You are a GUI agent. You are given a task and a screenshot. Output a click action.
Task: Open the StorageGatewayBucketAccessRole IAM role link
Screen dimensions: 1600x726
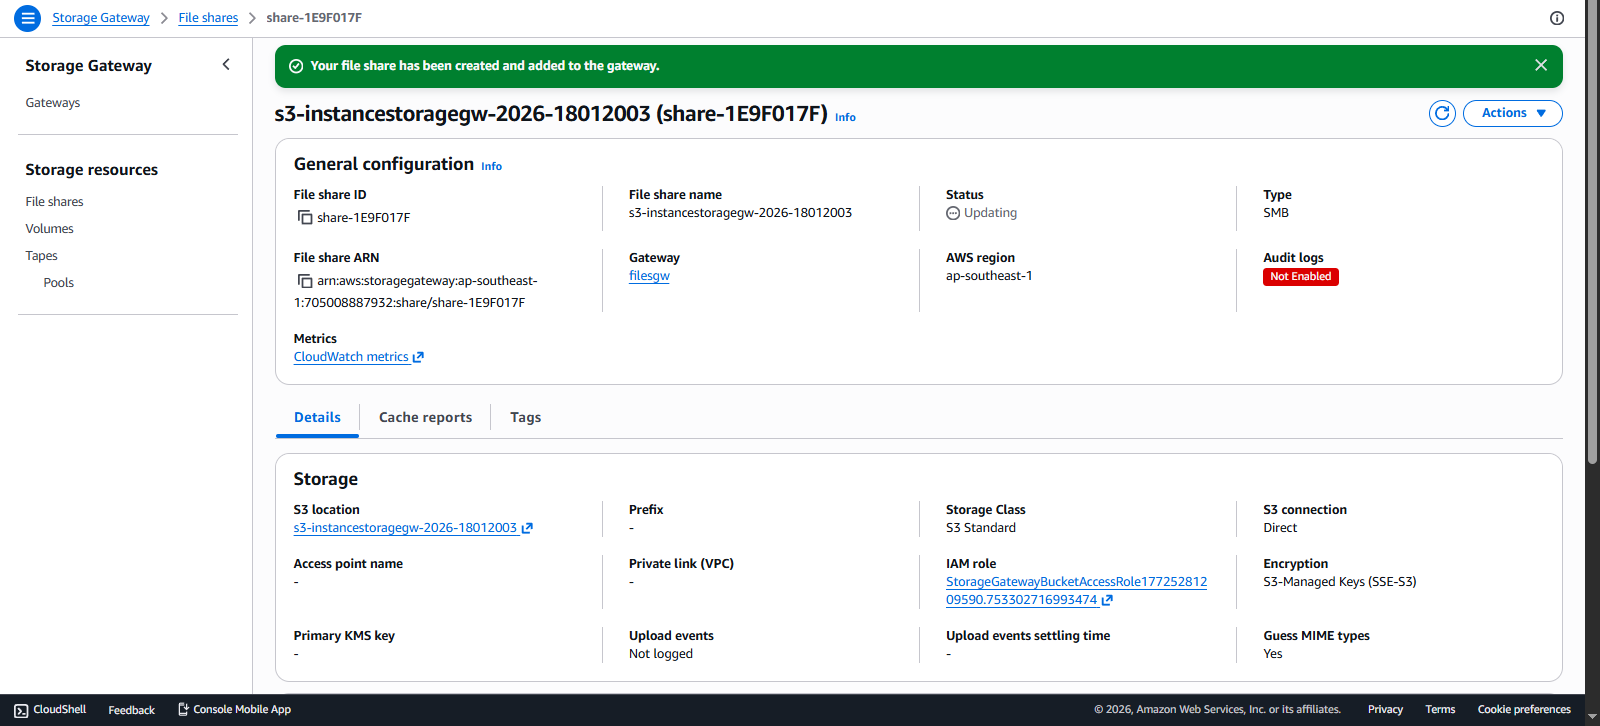tap(1076, 591)
